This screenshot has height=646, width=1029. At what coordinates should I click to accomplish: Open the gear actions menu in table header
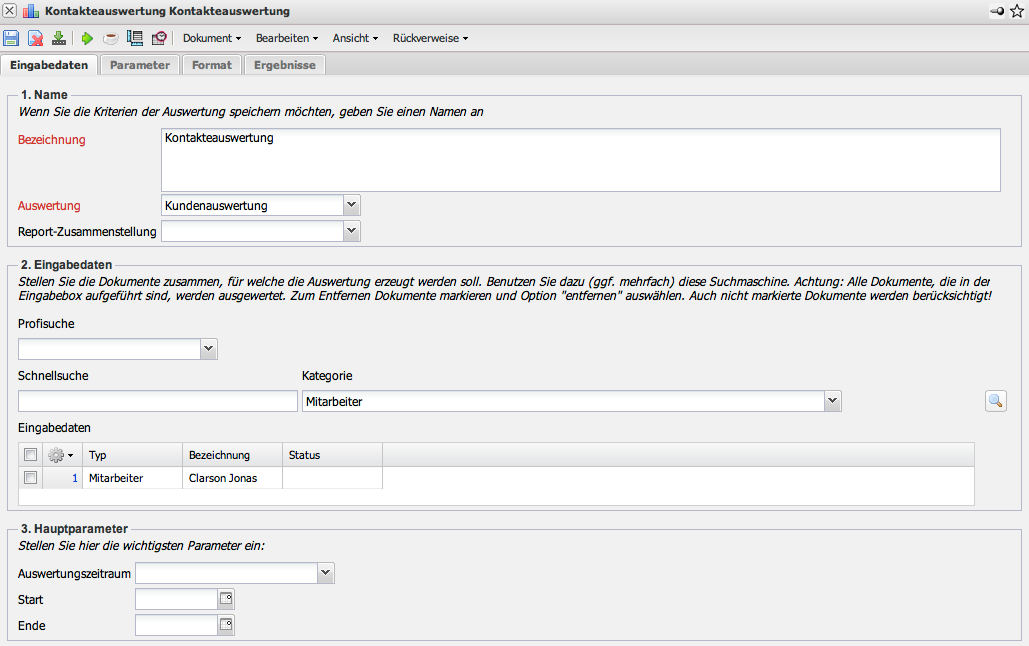pyautogui.click(x=60, y=455)
